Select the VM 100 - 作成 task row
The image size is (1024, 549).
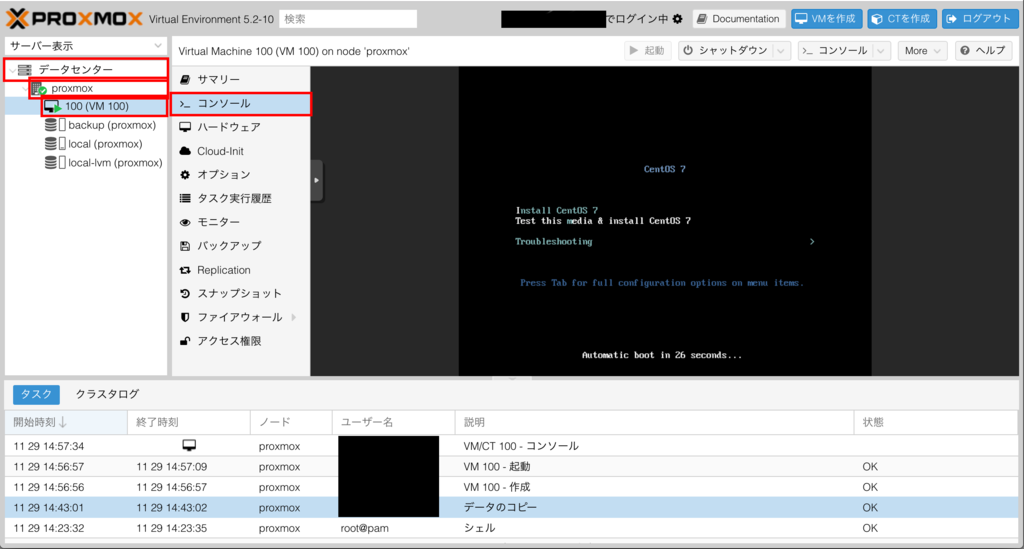(x=511, y=487)
